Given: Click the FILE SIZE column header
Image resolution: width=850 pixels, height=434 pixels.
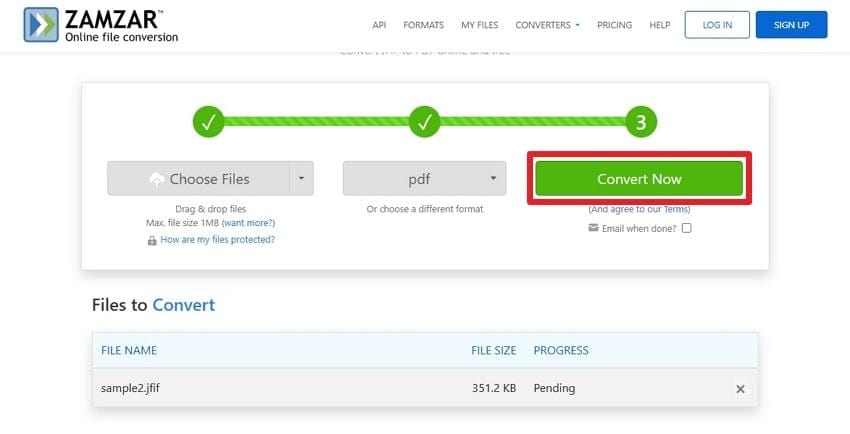Looking at the screenshot, I should [x=494, y=351].
